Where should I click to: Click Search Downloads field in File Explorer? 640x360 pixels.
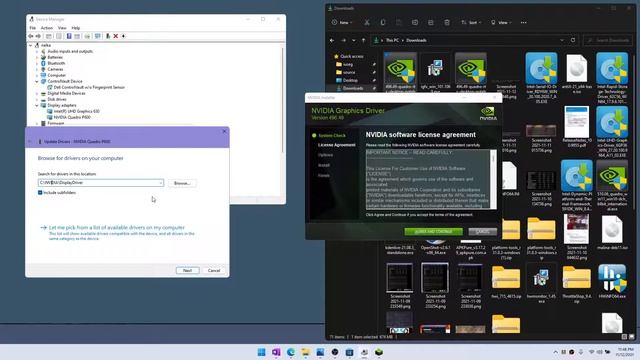(x=609, y=40)
